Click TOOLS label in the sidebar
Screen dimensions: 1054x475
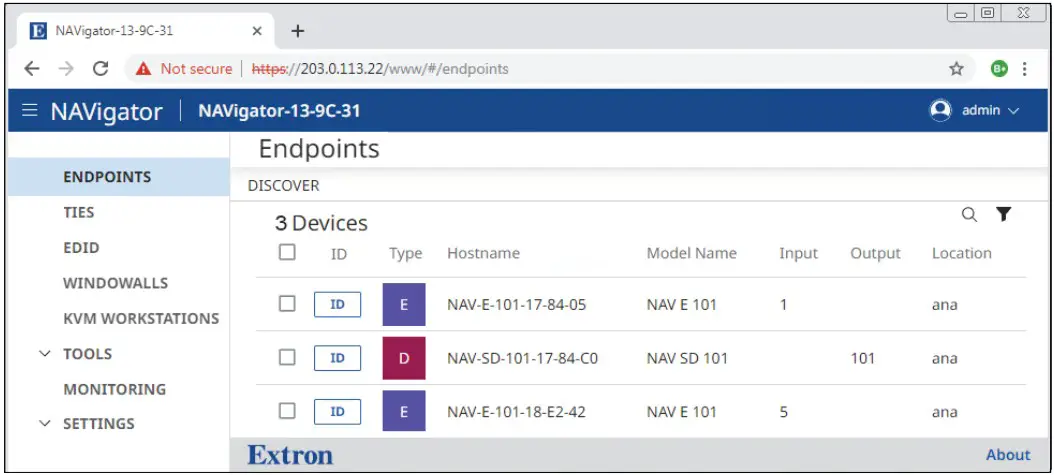point(87,354)
